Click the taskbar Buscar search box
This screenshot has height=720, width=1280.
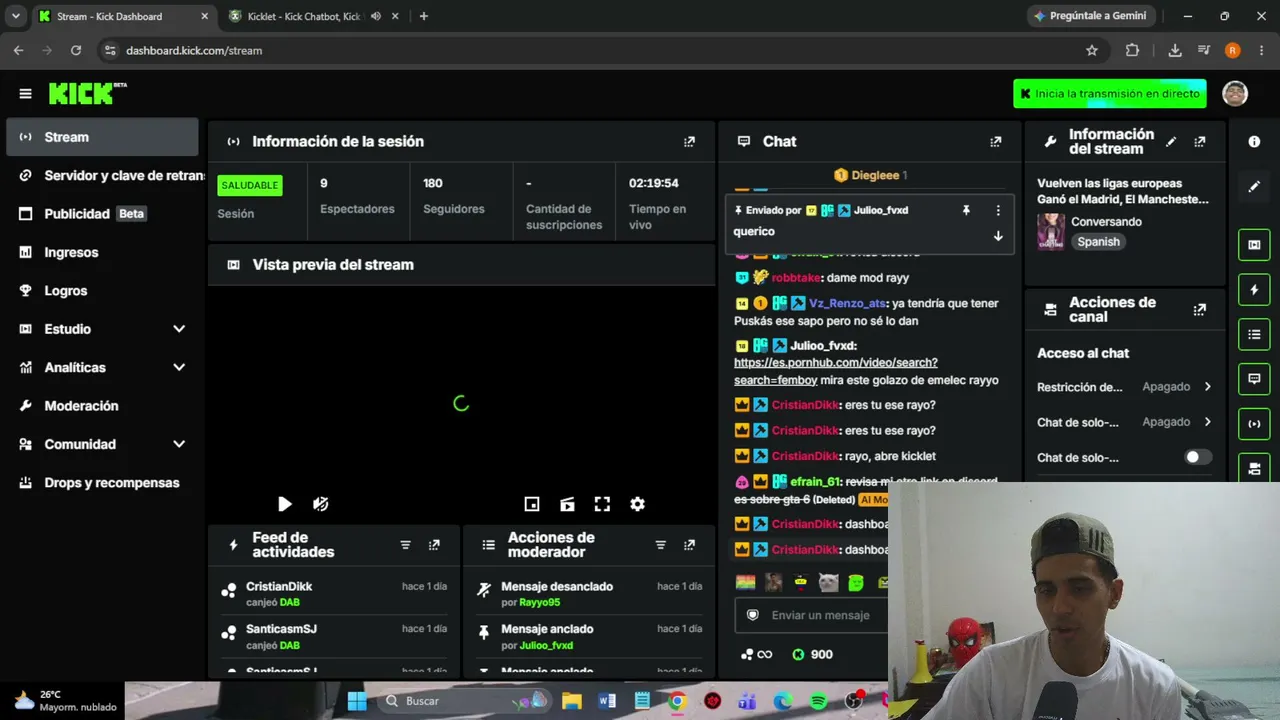464,701
